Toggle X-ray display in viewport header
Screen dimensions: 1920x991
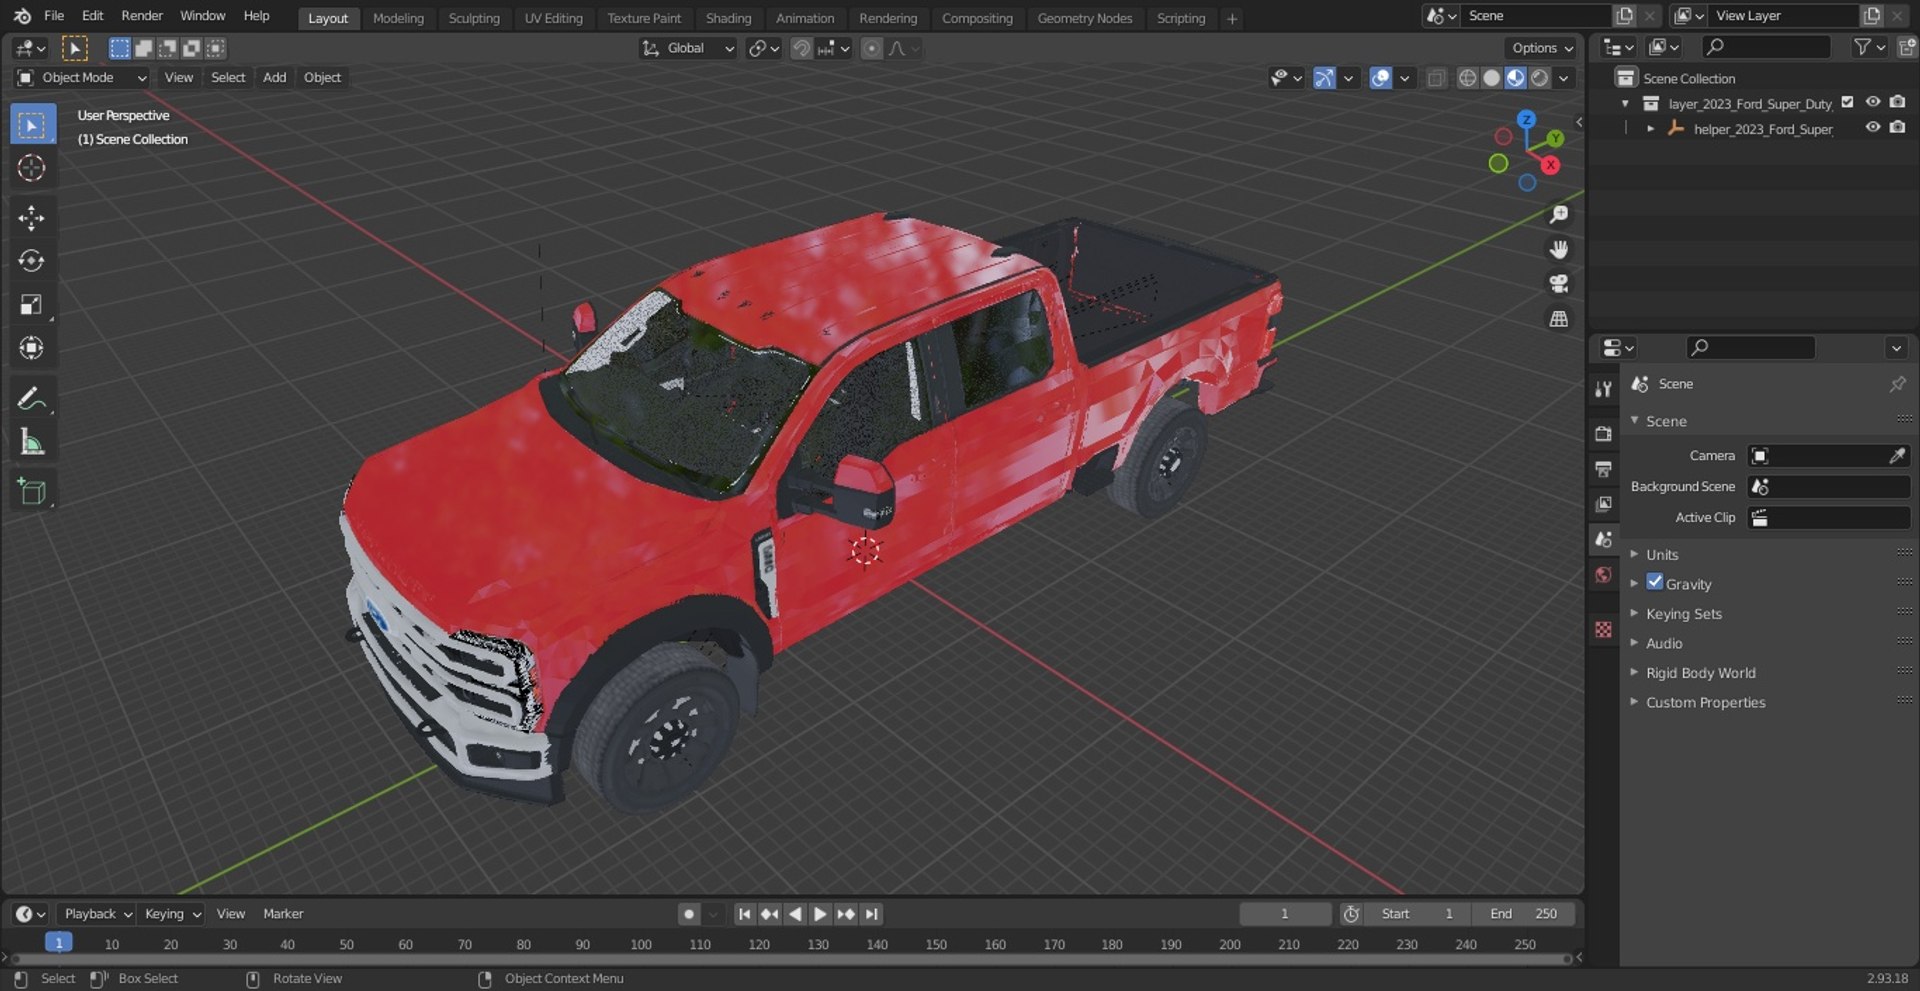tap(1436, 78)
